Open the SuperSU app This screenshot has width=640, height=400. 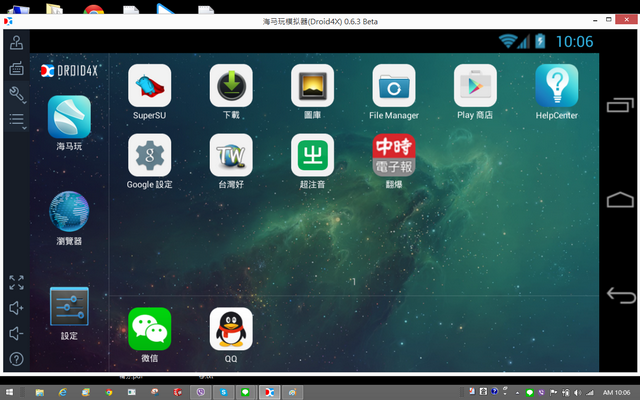149,86
